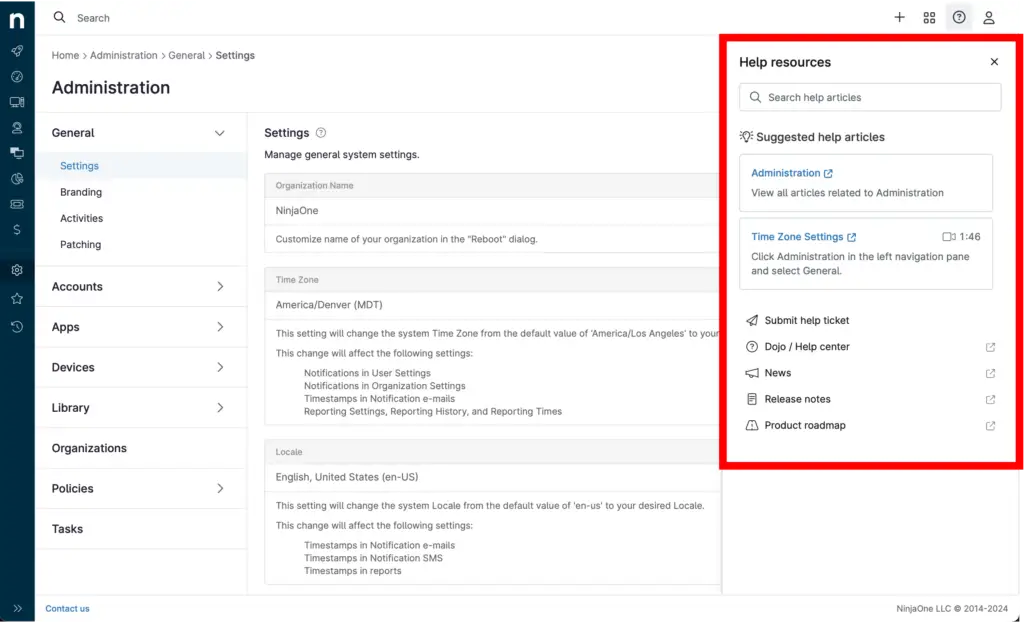The width and height of the screenshot is (1024, 623).
Task: Collapse the General section
Action: [219, 133]
